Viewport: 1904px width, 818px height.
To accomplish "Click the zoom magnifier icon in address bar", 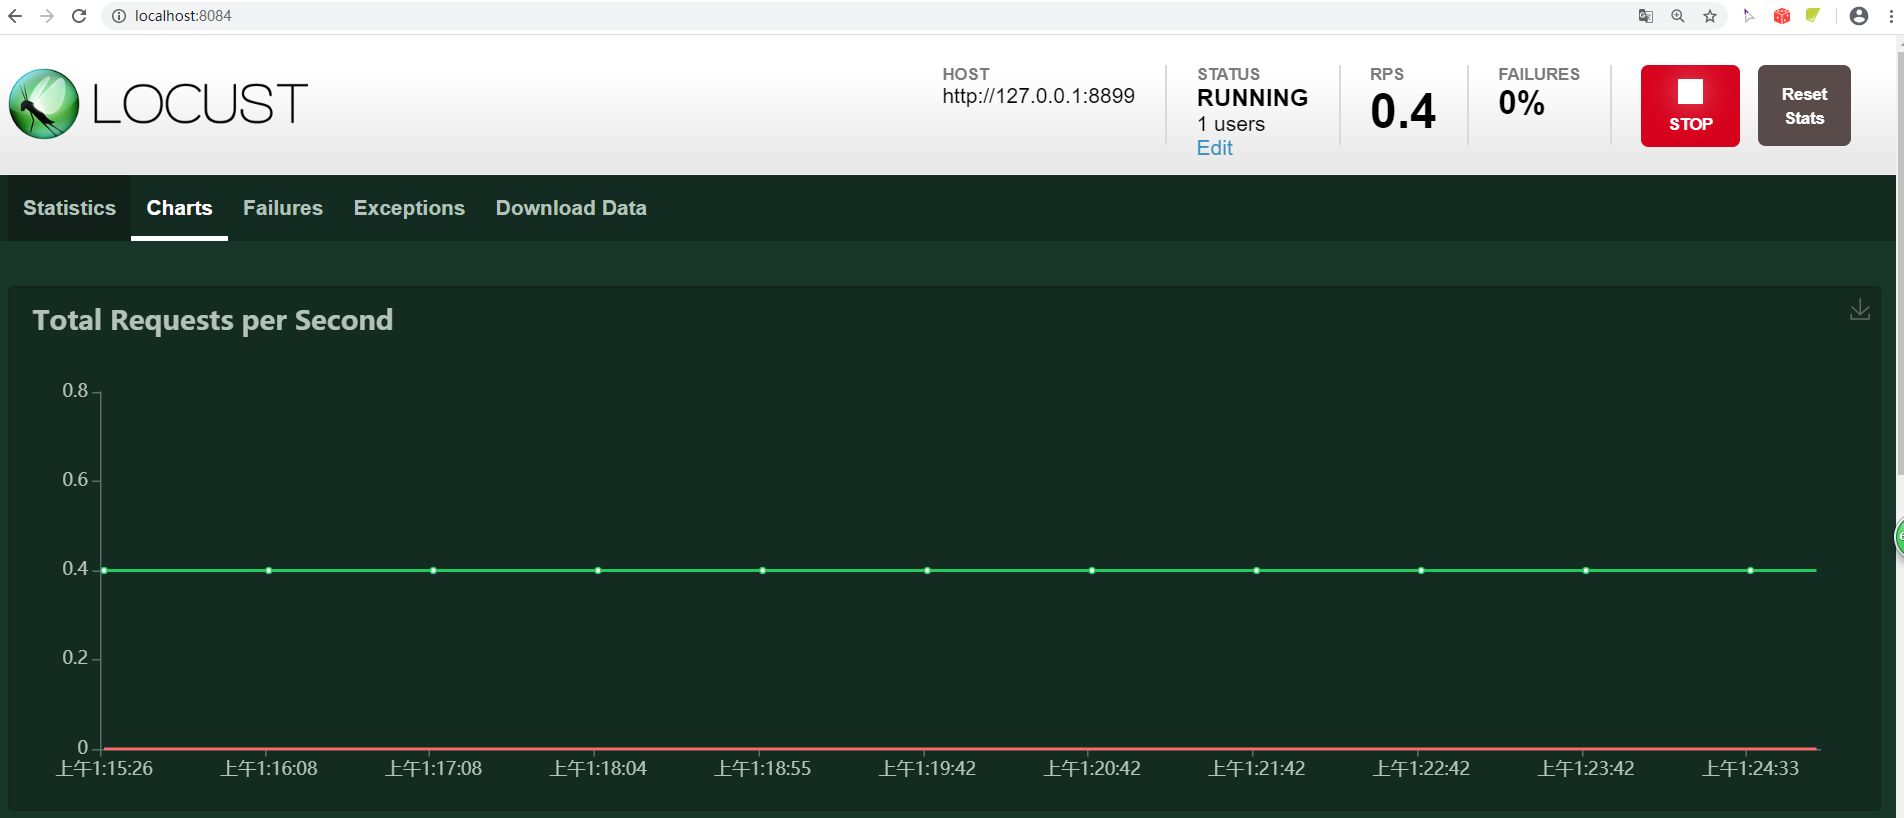I will coord(1678,16).
